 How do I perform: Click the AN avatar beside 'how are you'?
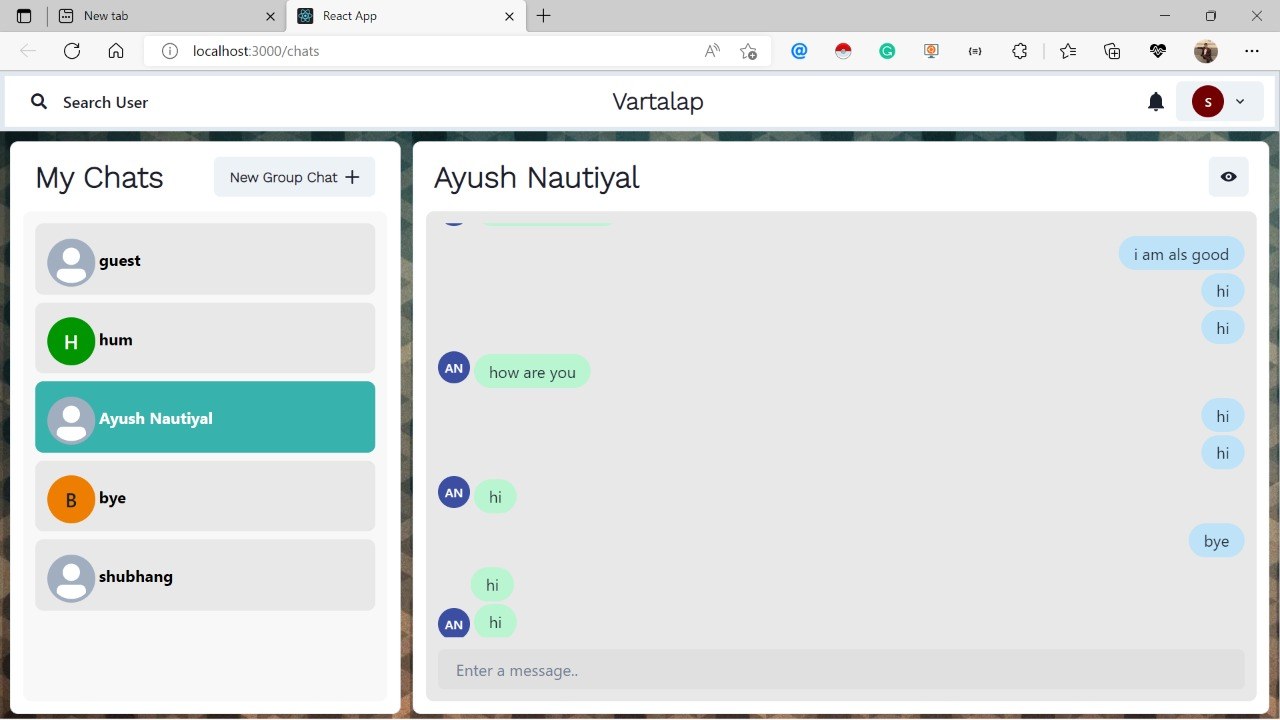coord(453,367)
